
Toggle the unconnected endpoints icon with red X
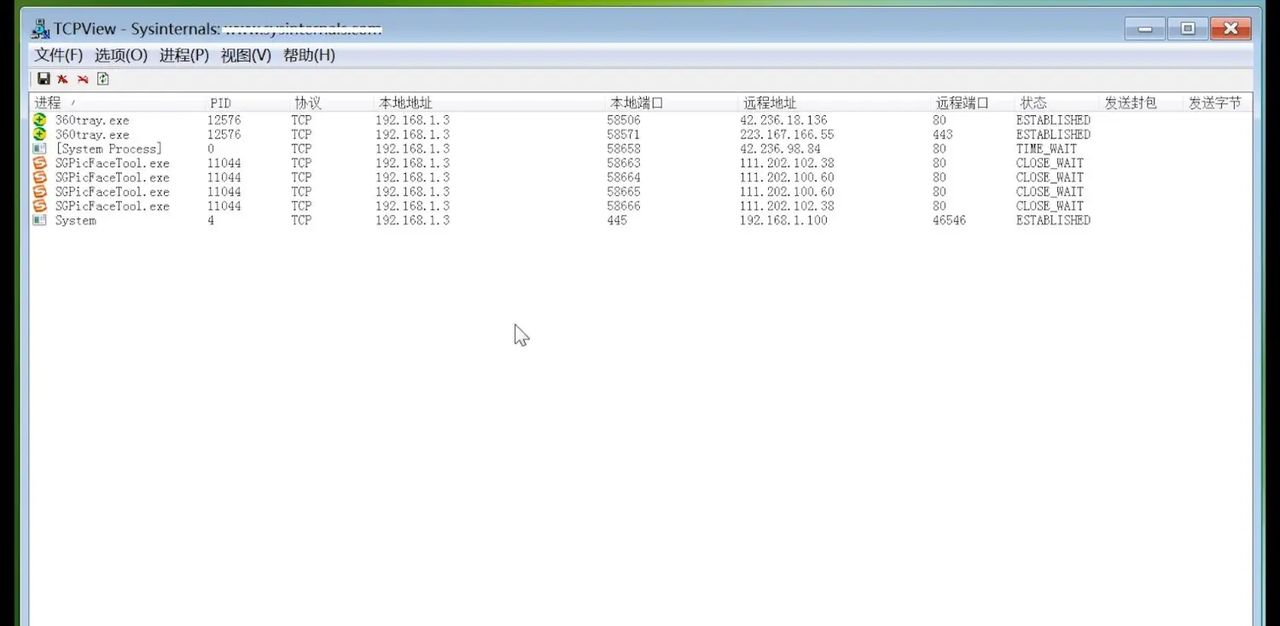[x=83, y=79]
